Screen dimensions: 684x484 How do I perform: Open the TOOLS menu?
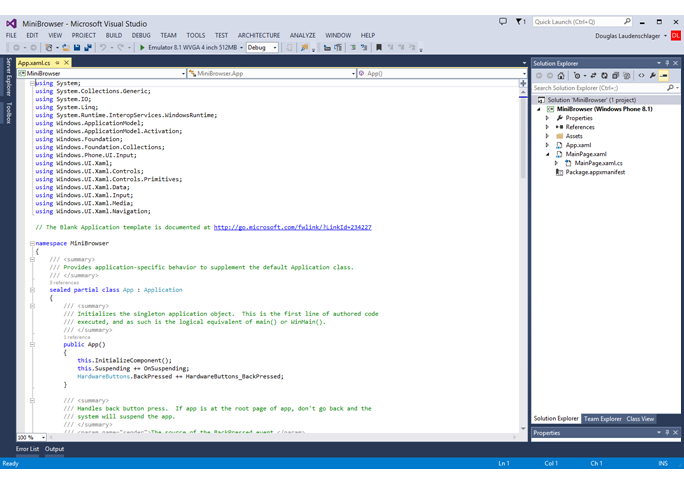(x=195, y=35)
